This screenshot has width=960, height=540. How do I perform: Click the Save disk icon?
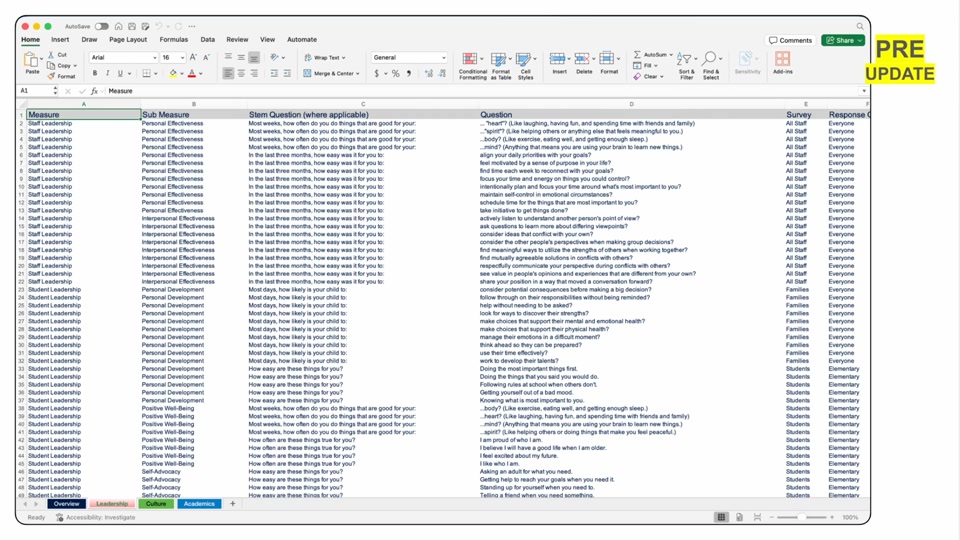tap(132, 26)
